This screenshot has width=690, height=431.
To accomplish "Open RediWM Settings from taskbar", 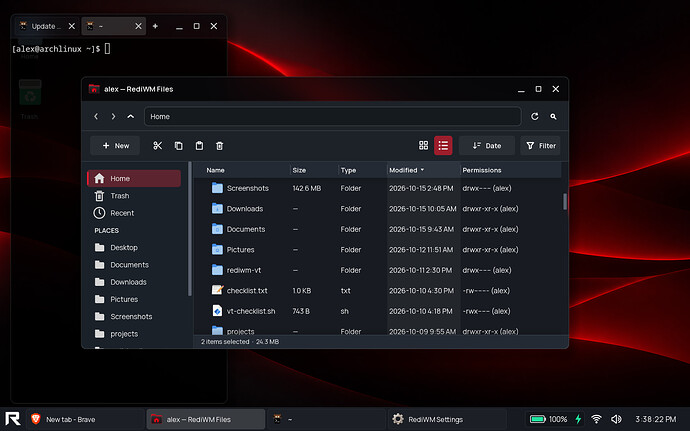I will [x=447, y=420].
